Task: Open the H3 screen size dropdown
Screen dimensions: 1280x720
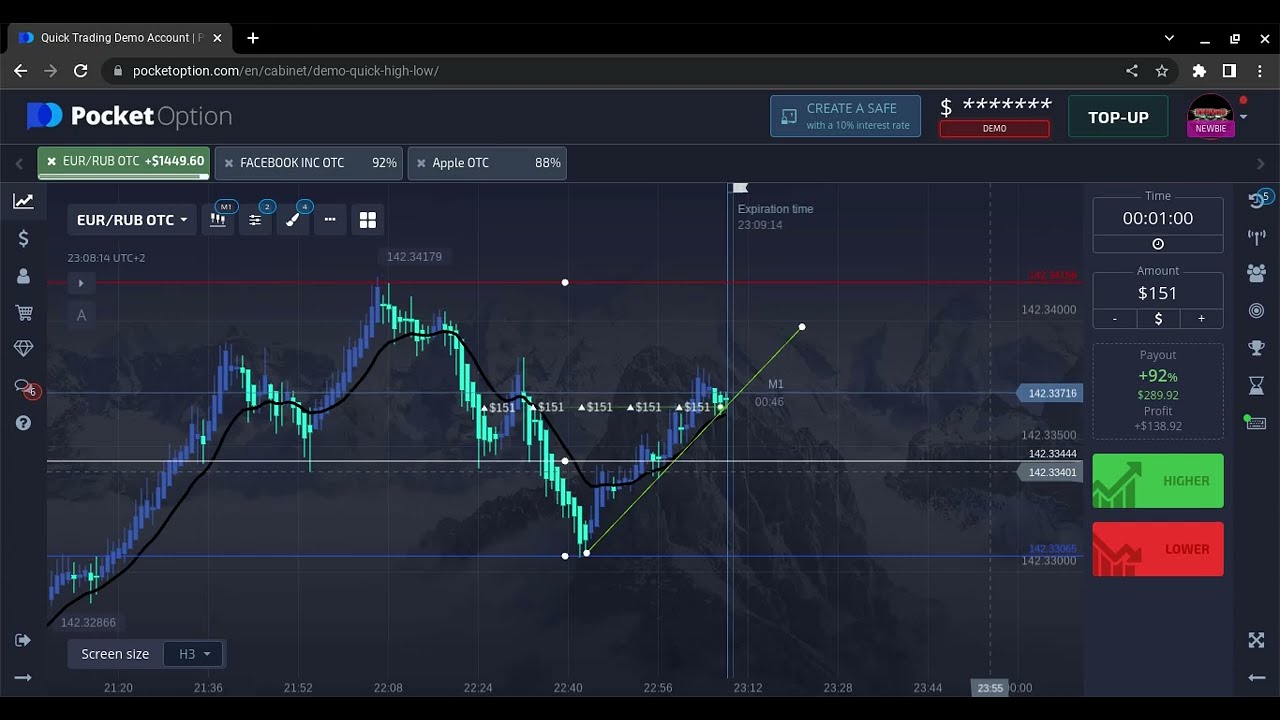Action: pos(195,654)
